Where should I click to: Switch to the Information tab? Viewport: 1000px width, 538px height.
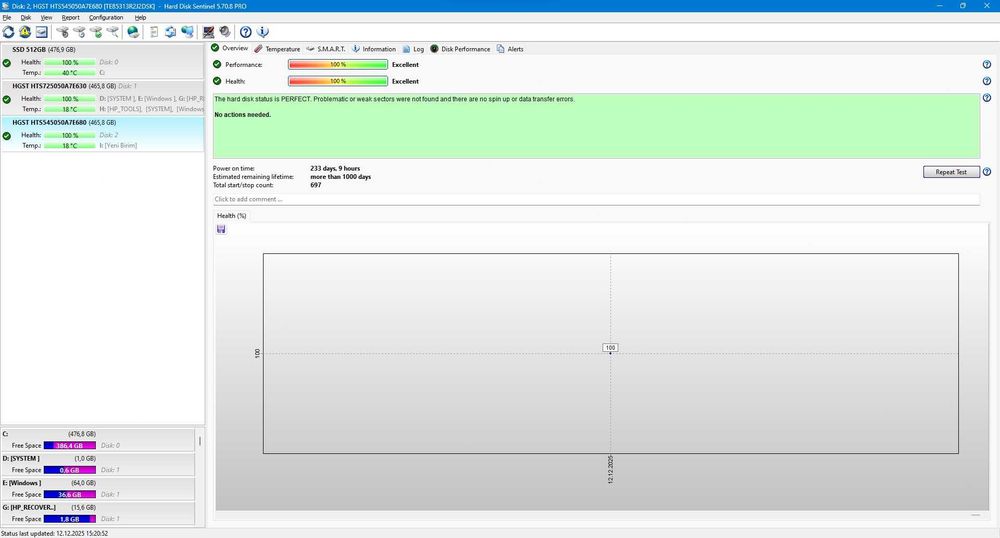point(374,49)
